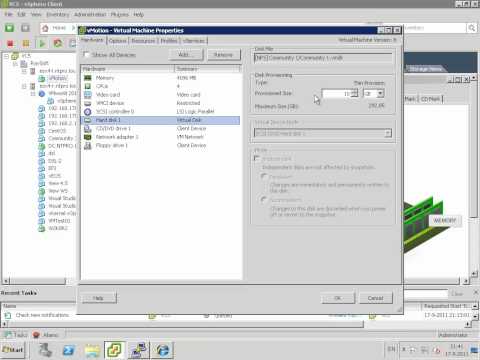The width and height of the screenshot is (480, 360).
Task: Switch to the vServices tab
Action: (194, 41)
